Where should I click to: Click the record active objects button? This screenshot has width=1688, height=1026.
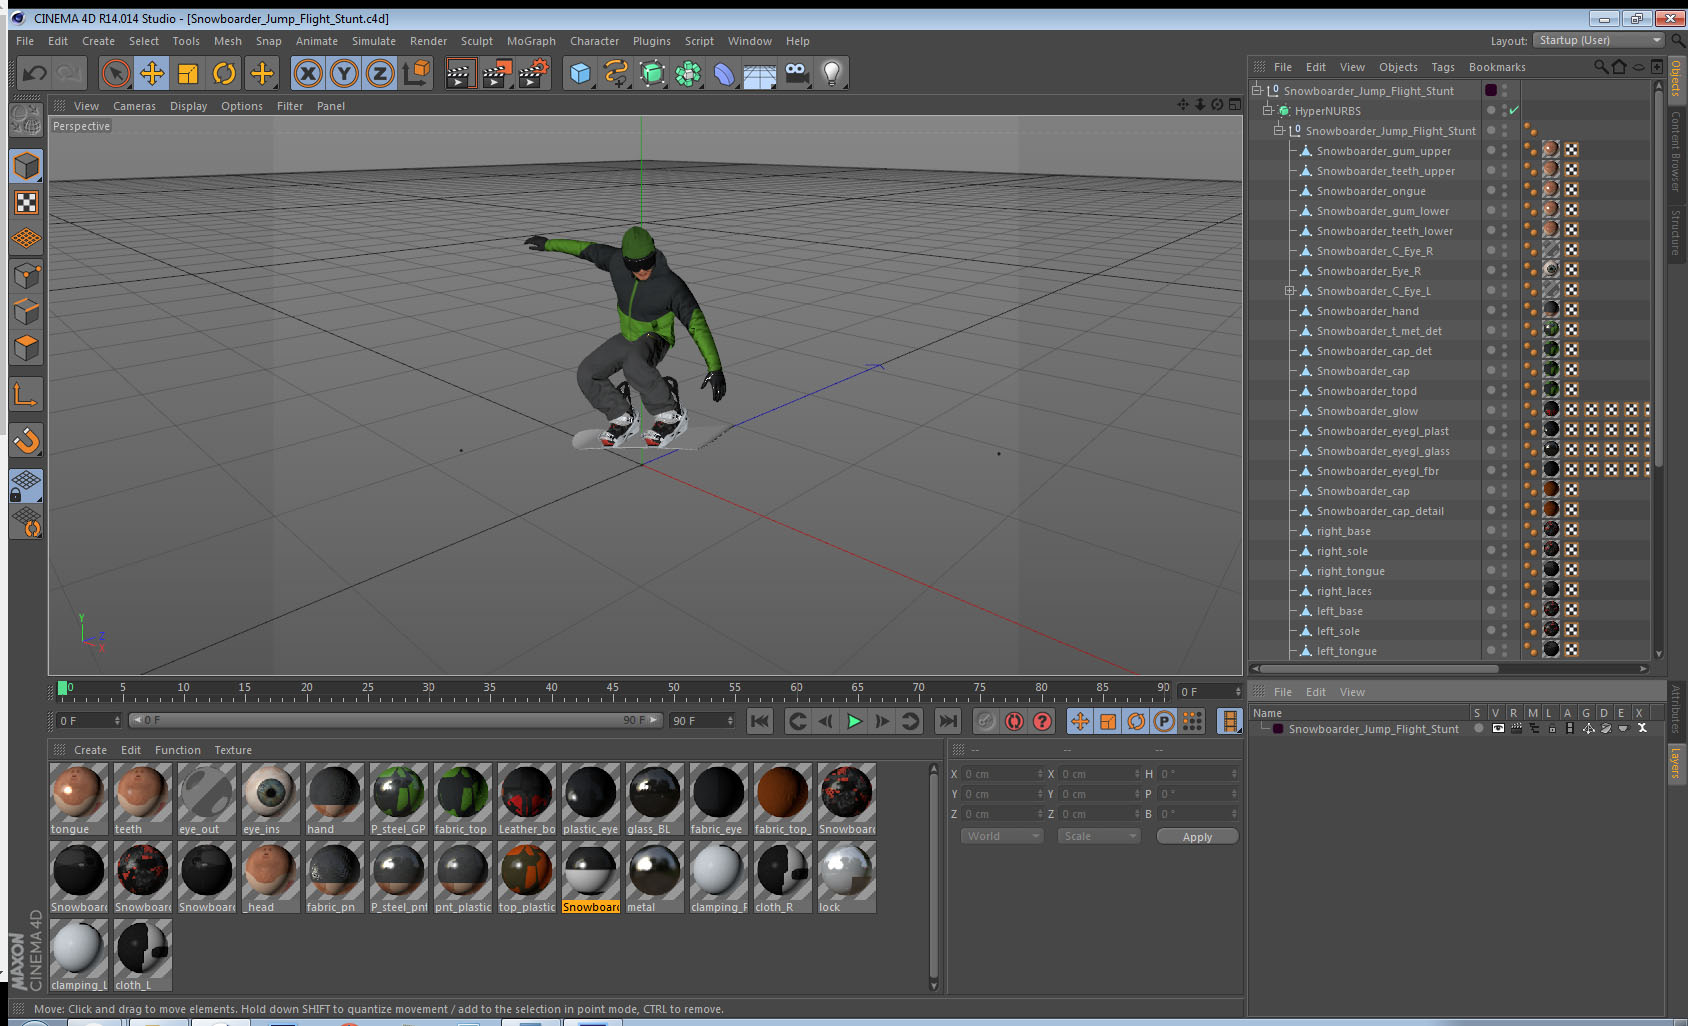[x=986, y=721]
